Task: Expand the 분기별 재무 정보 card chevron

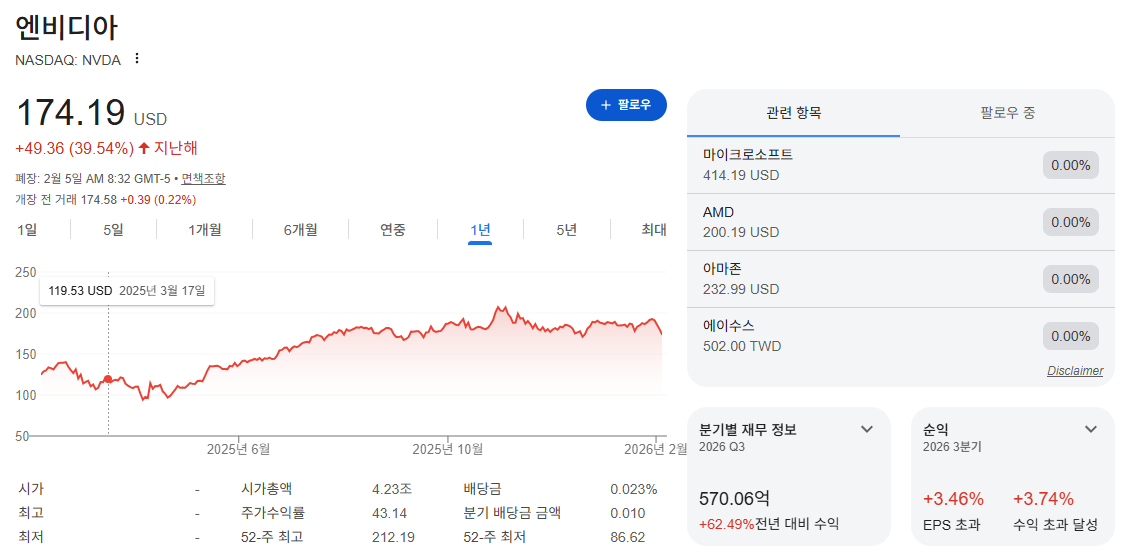Action: (x=866, y=430)
